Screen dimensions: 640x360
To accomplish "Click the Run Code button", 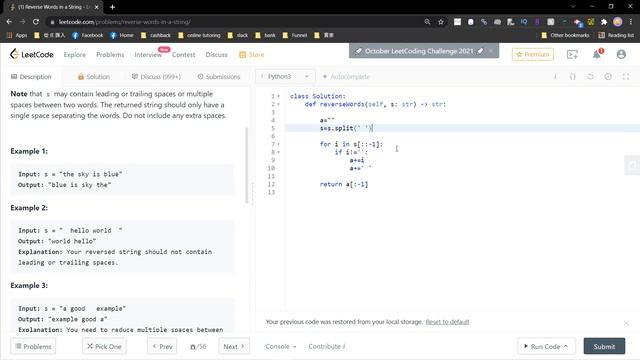I will point(547,346).
